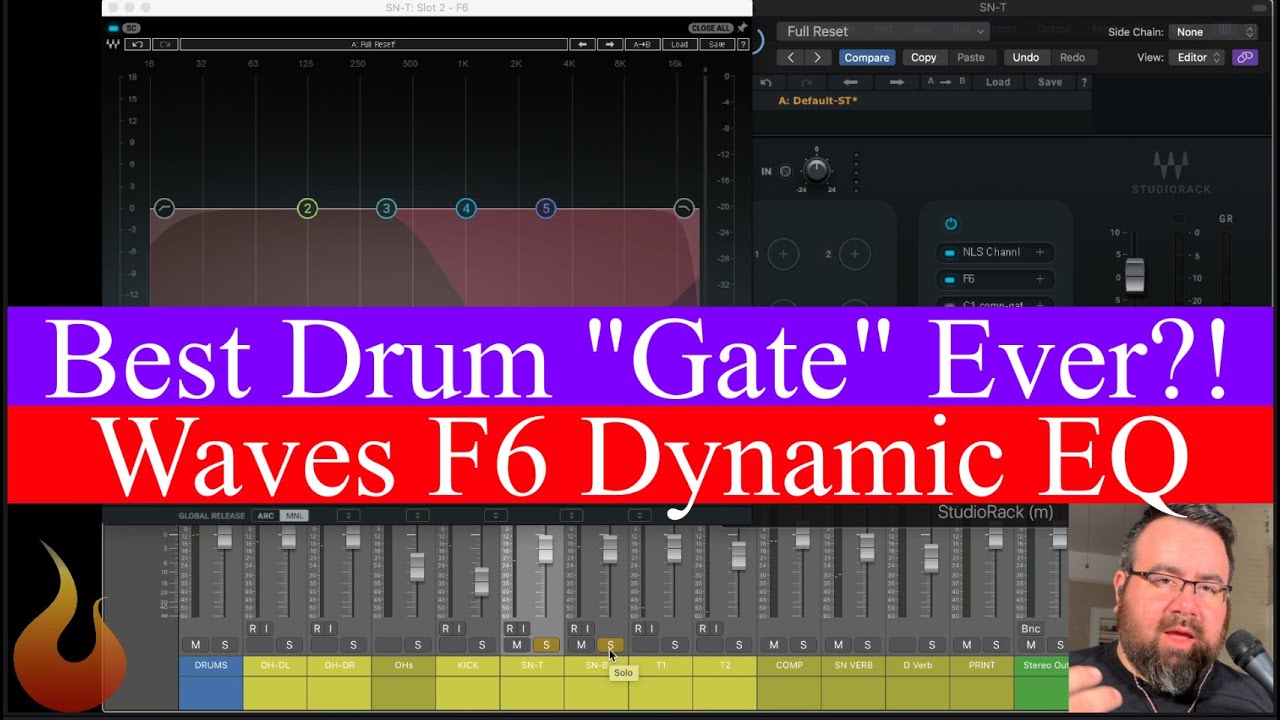
Task: Click CLOSE ALL in the F6 window
Action: [x=710, y=28]
